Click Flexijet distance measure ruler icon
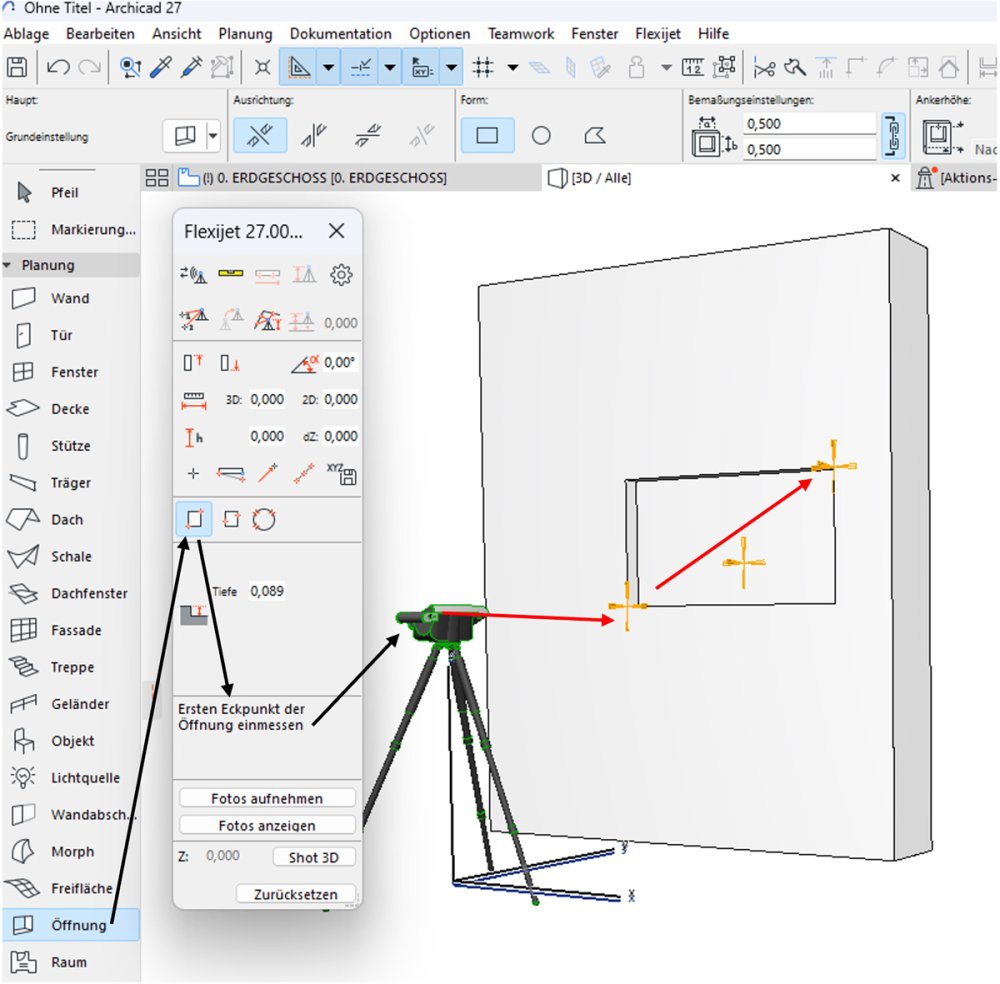Image resolution: width=1000 pixels, height=984 pixels. (x=193, y=400)
